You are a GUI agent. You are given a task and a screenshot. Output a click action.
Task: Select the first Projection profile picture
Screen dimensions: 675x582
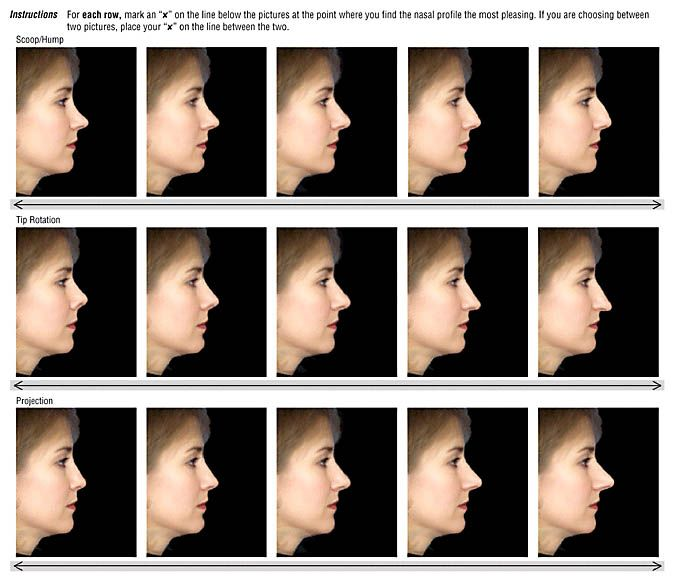tap(76, 483)
